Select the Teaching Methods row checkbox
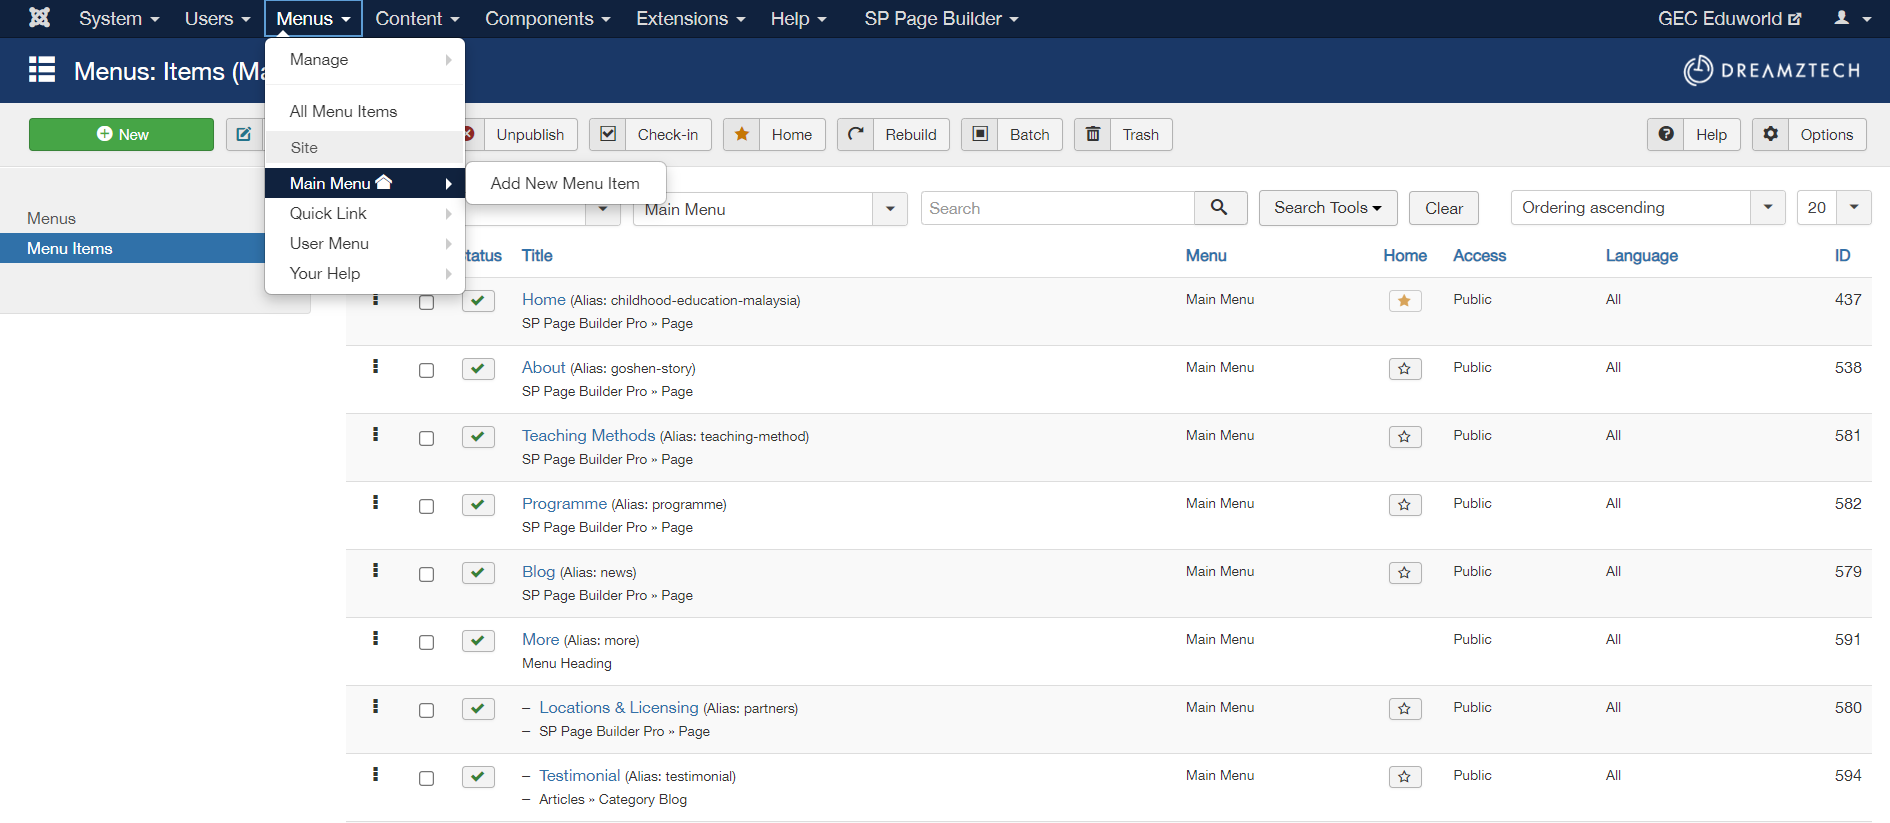The height and width of the screenshot is (823, 1890). [427, 438]
